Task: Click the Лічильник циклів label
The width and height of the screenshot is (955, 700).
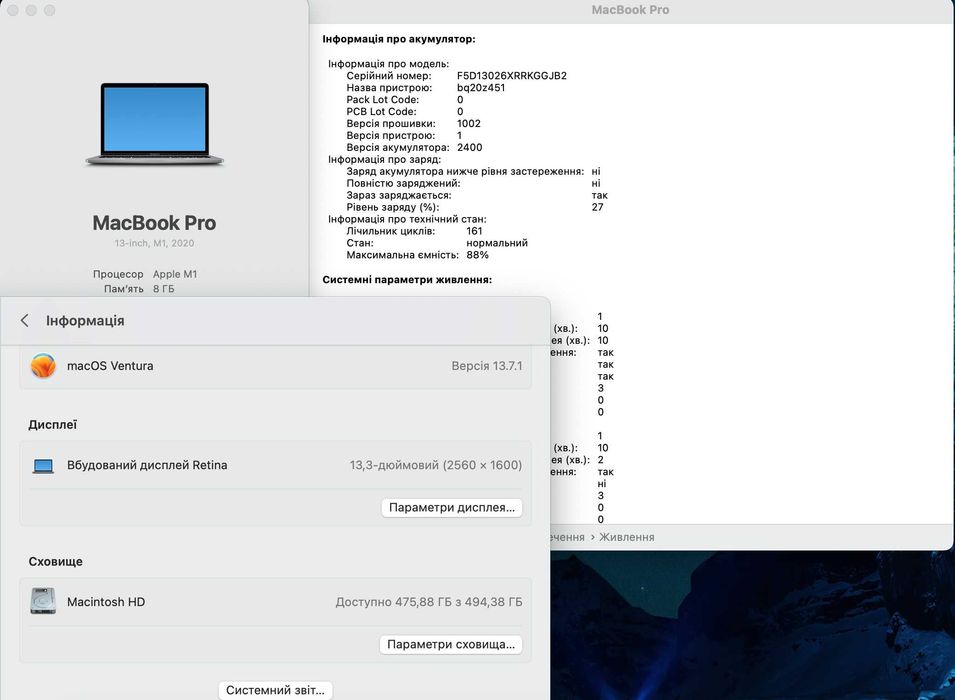Action: click(x=391, y=231)
